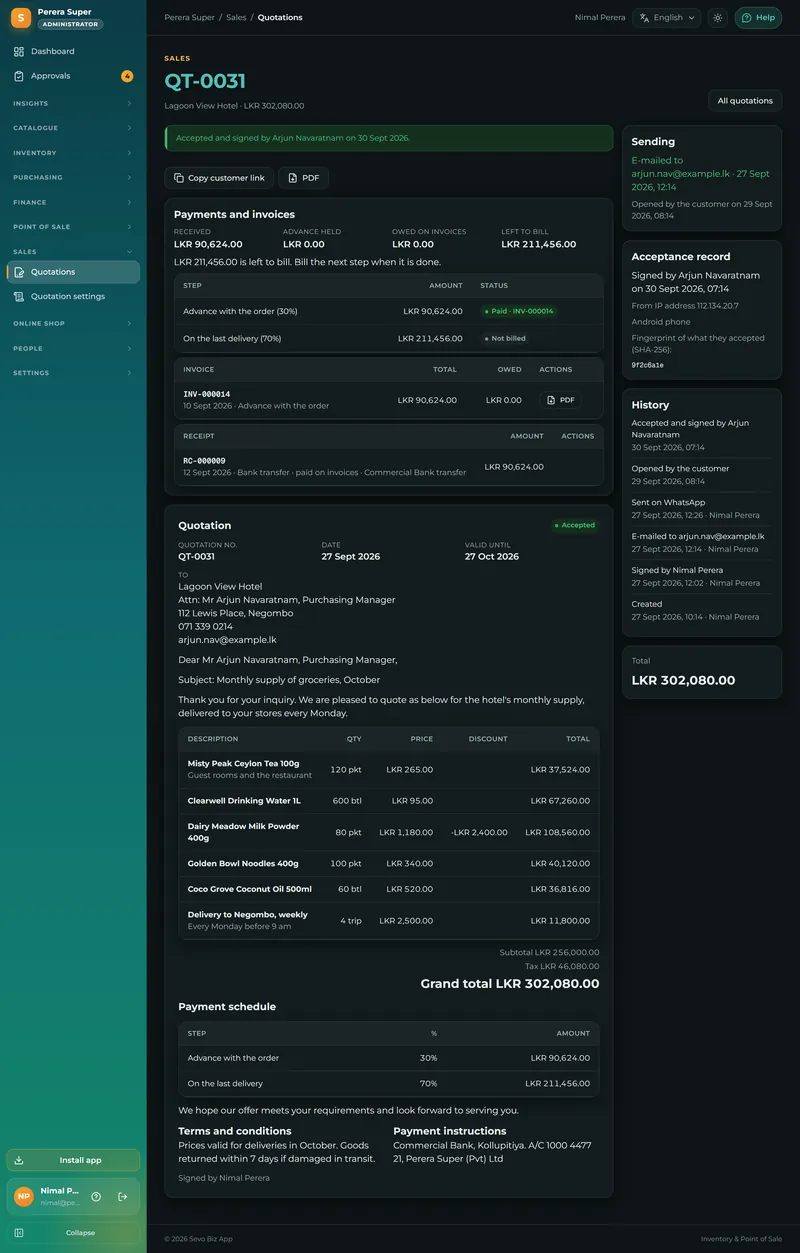Click the log out icon
Viewport: 800px width, 1253px height.
tap(123, 1196)
